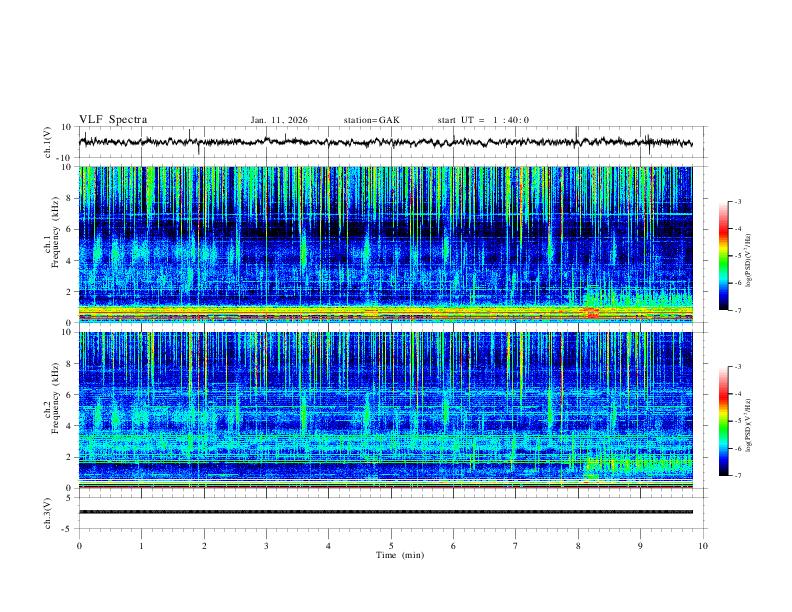The image size is (792, 612).
Task: Click the ch.1 "Frequency (kHz)" axis label
Action: 55,232
